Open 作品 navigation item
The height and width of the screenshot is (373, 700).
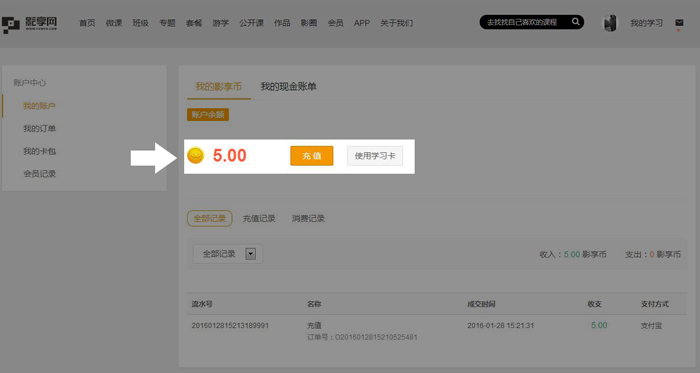tap(282, 23)
